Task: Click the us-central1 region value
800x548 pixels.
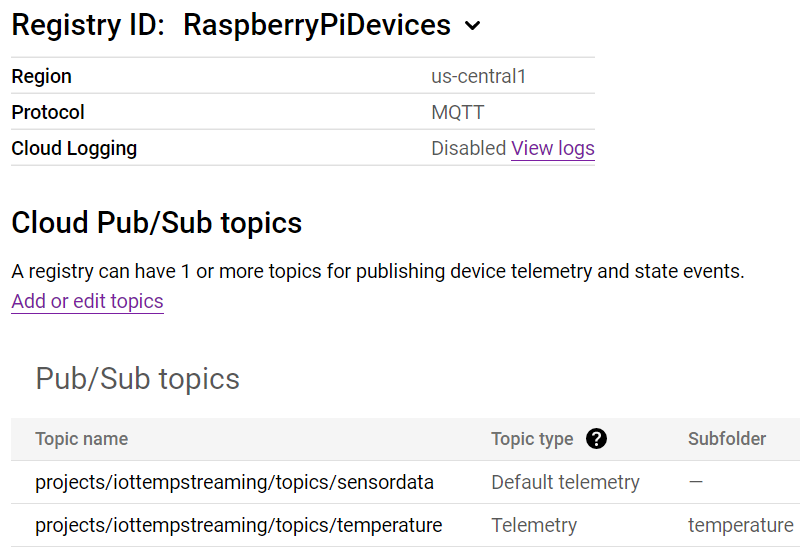Action: click(479, 76)
